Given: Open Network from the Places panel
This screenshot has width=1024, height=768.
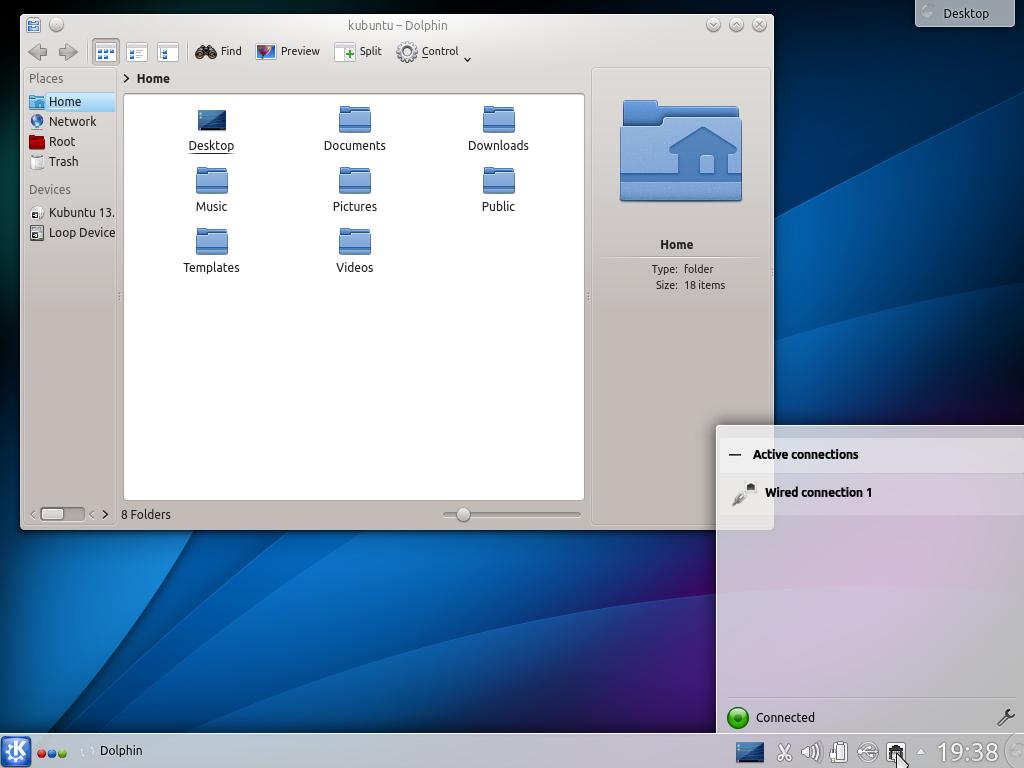Looking at the screenshot, I should tap(72, 121).
